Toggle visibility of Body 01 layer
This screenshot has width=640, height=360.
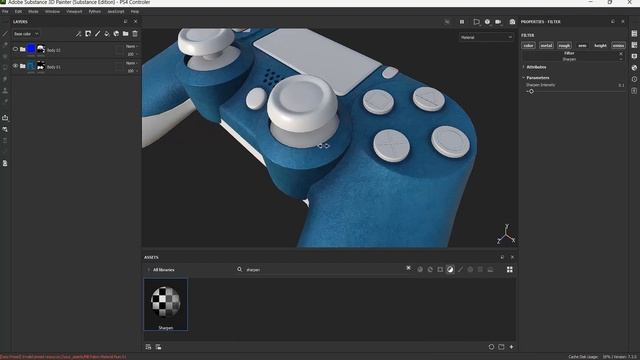(x=16, y=66)
